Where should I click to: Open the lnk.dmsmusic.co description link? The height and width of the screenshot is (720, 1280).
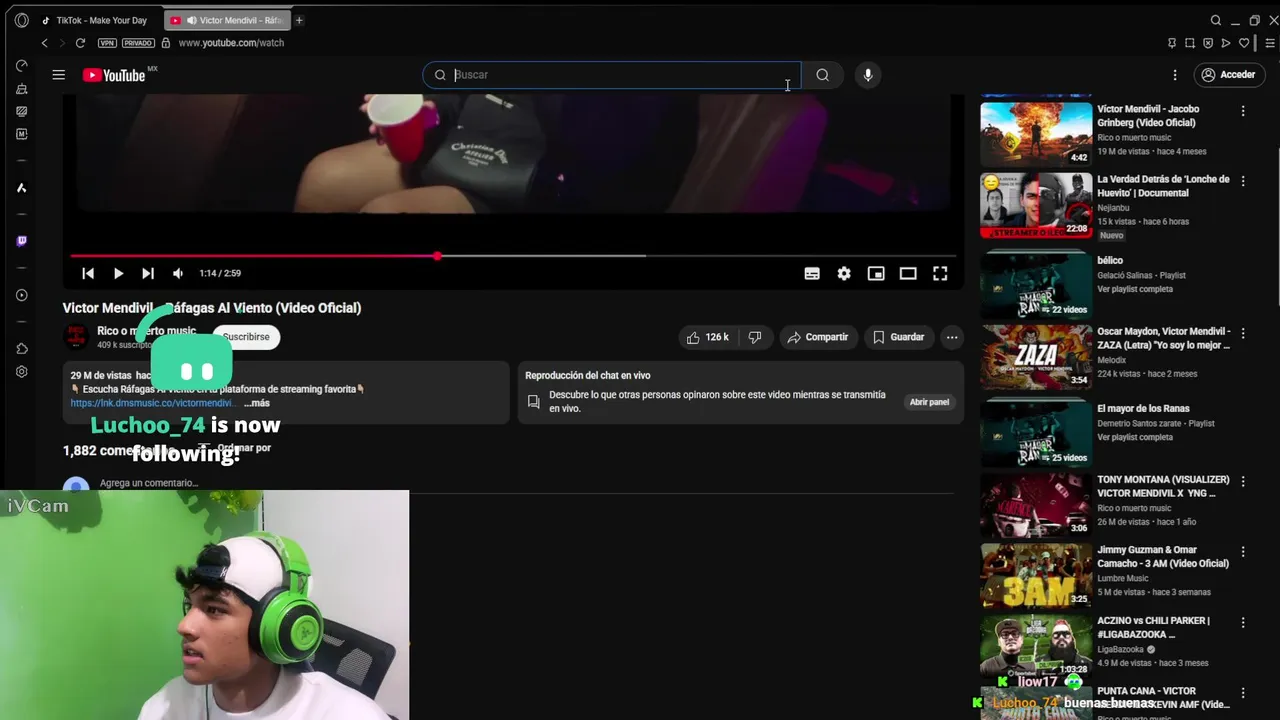point(154,403)
